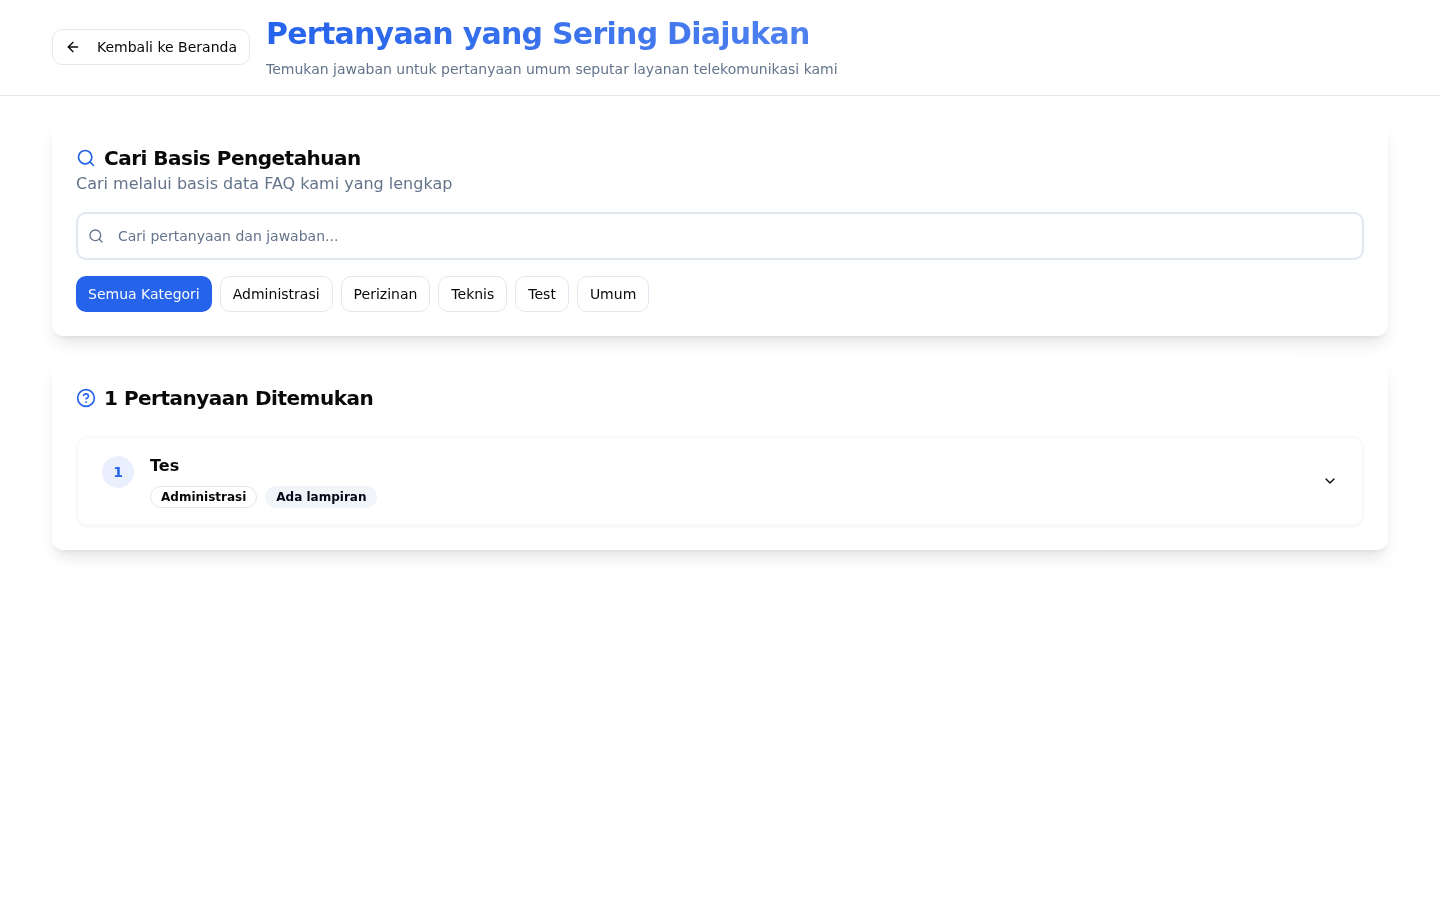The height and width of the screenshot is (900, 1440).
Task: Click the back arrow icon beside Kembali ke Beranda
Action: [x=73, y=47]
